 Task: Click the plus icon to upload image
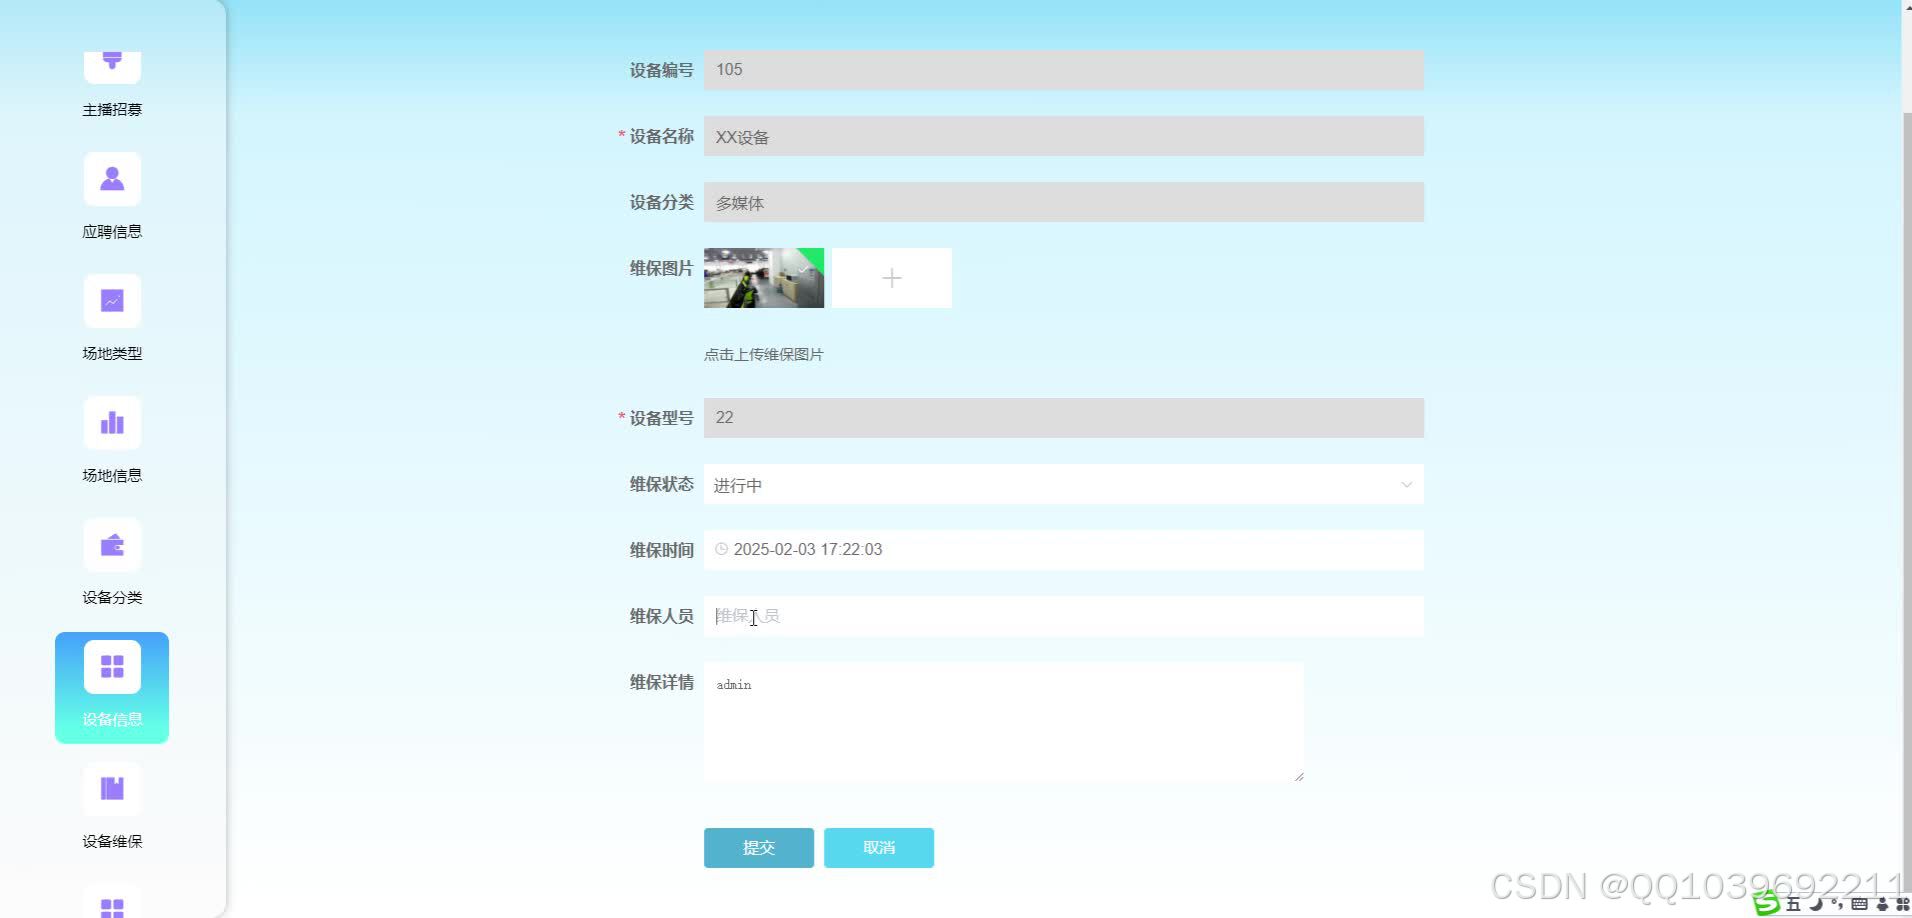click(x=892, y=278)
